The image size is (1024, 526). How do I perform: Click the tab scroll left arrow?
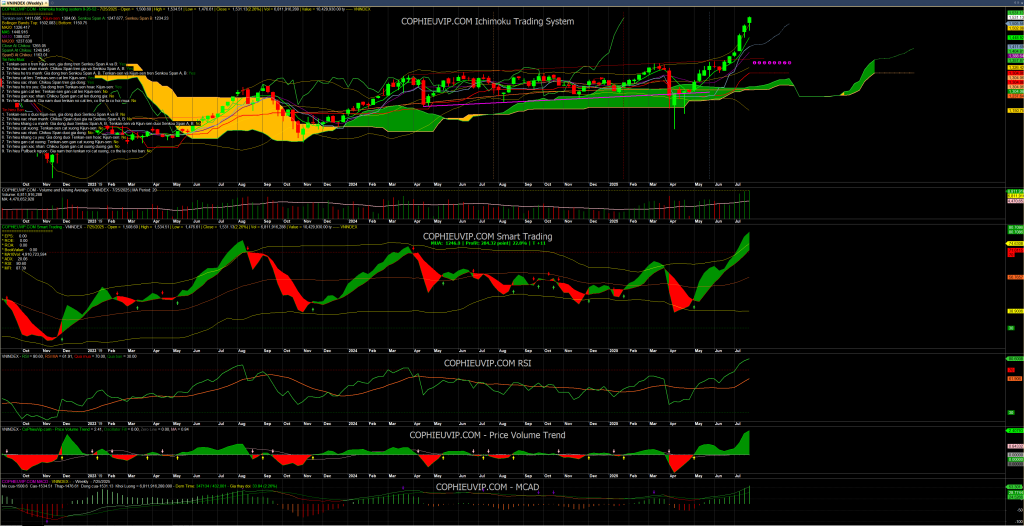pos(1015,3)
